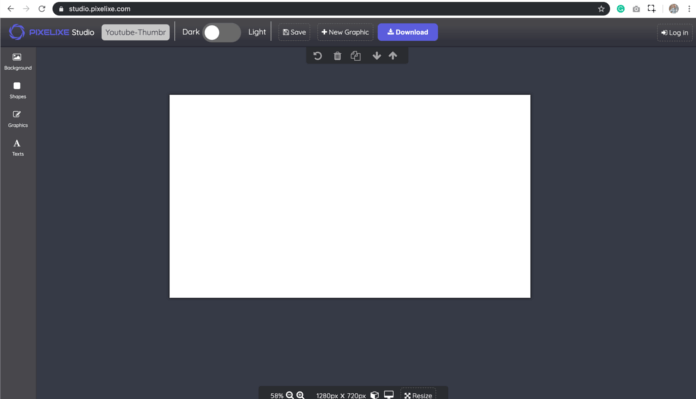The height and width of the screenshot is (399, 696).
Task: Click the 3D cube icon in bottom bar
Action: 375,395
